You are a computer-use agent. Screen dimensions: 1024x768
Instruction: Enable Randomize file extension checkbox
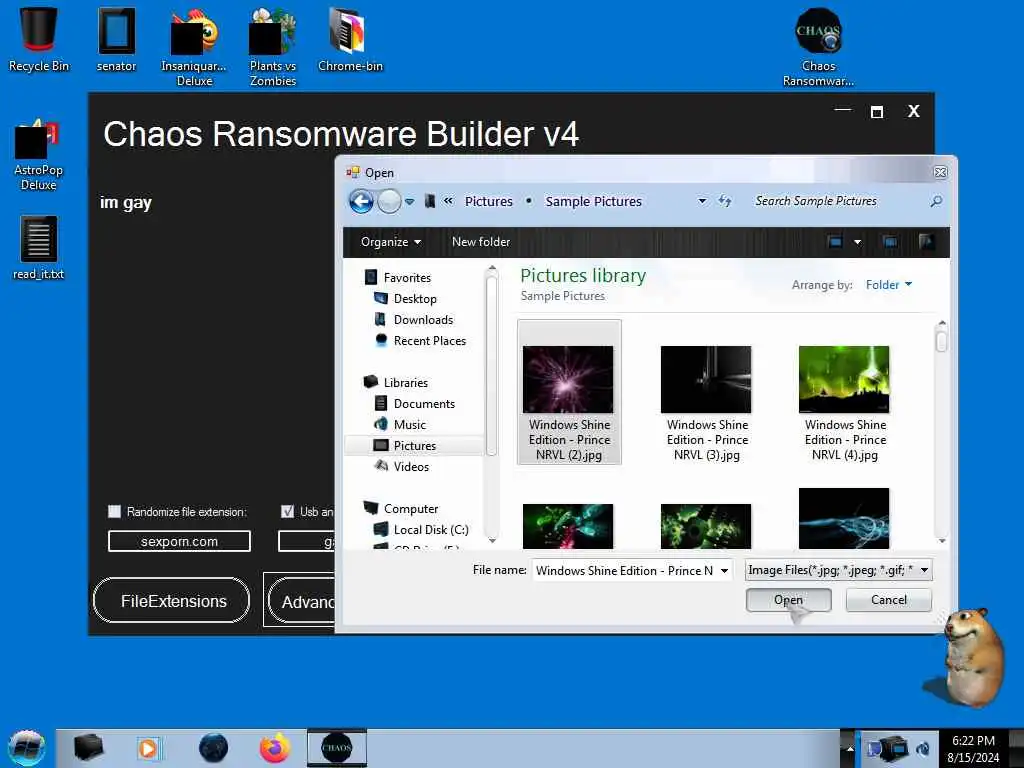114,511
